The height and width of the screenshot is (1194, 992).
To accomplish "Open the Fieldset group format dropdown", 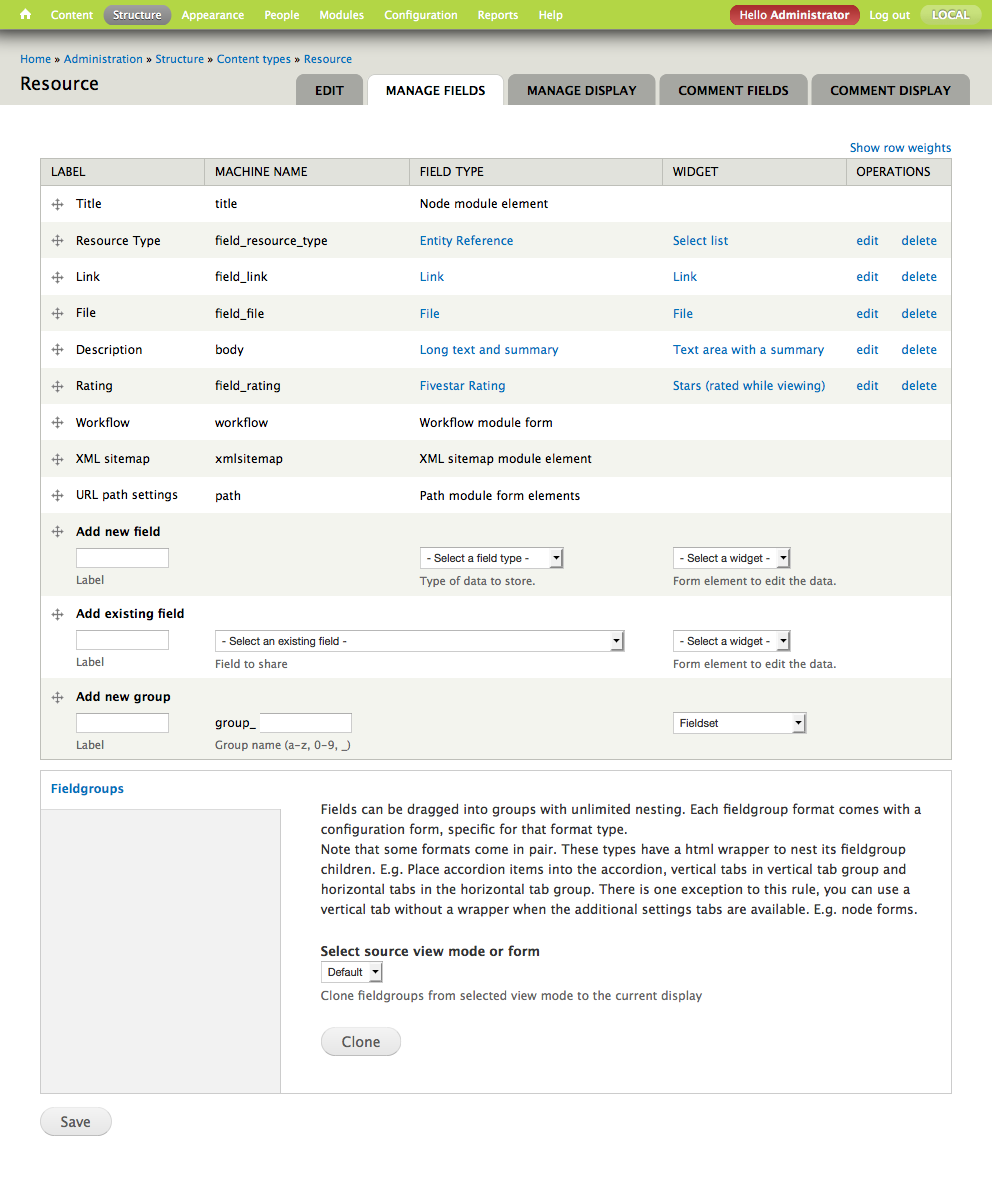I will click(x=739, y=723).
